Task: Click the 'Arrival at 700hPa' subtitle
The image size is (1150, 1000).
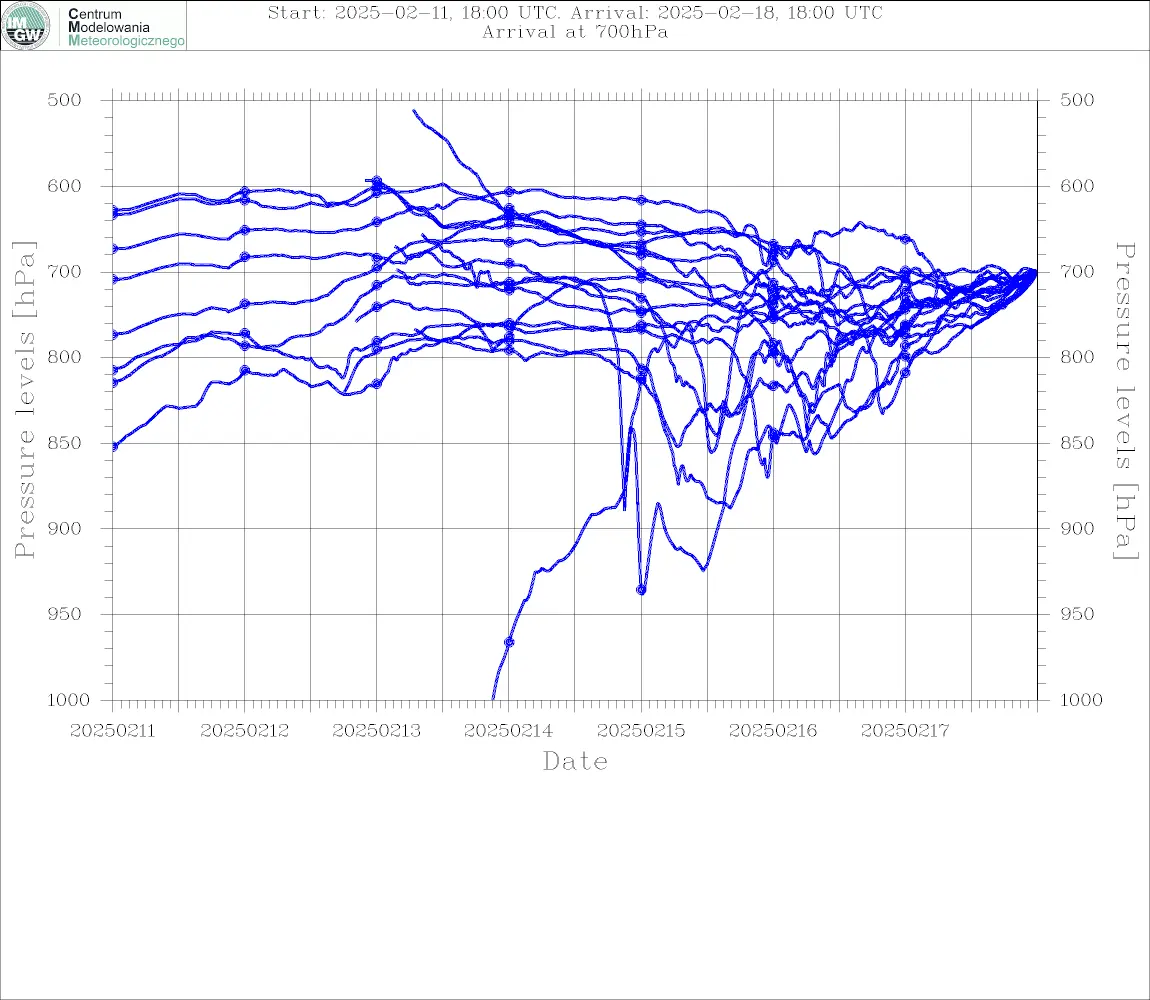Action: (x=575, y=32)
